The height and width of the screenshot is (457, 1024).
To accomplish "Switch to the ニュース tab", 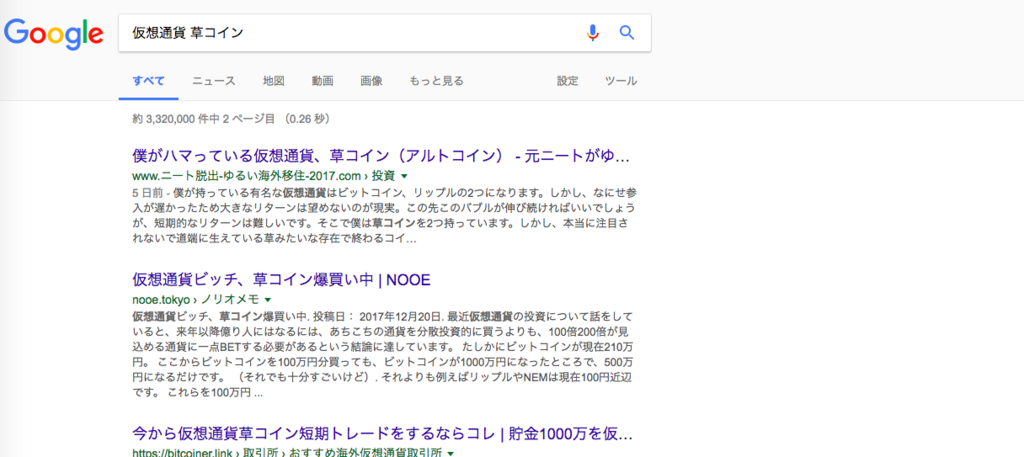I will coord(214,82).
